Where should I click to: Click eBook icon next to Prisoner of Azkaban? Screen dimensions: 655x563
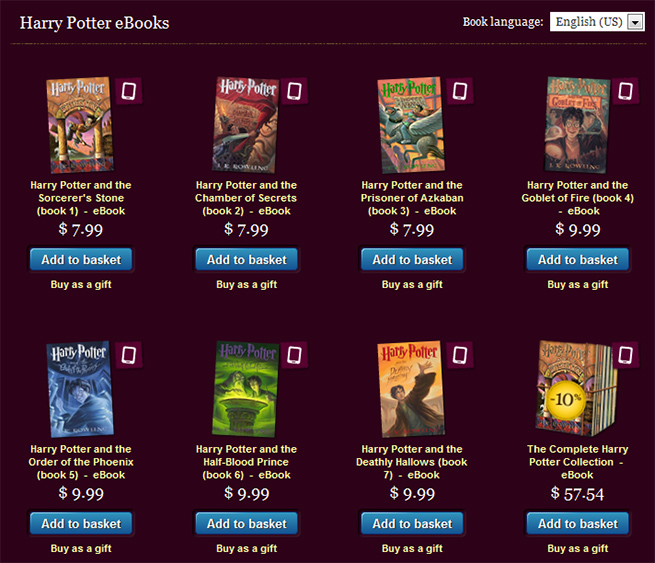[x=460, y=91]
